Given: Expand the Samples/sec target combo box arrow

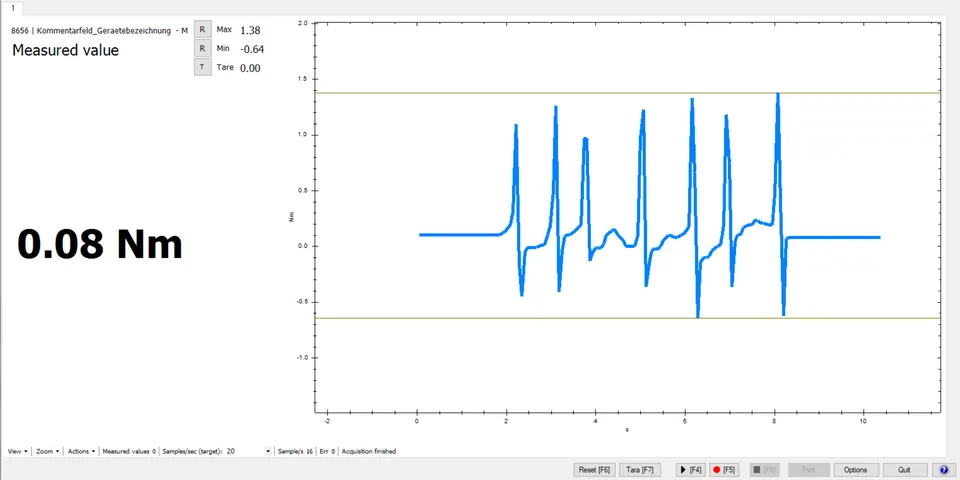Looking at the screenshot, I should [x=268, y=451].
